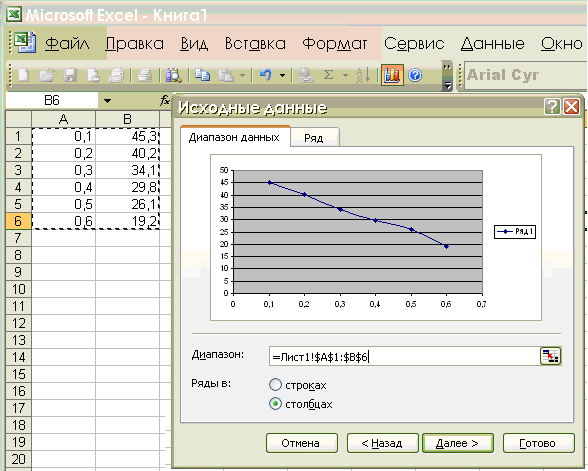Screen dimensions: 588x471
Task: Click the Готово button
Action: click(538, 443)
